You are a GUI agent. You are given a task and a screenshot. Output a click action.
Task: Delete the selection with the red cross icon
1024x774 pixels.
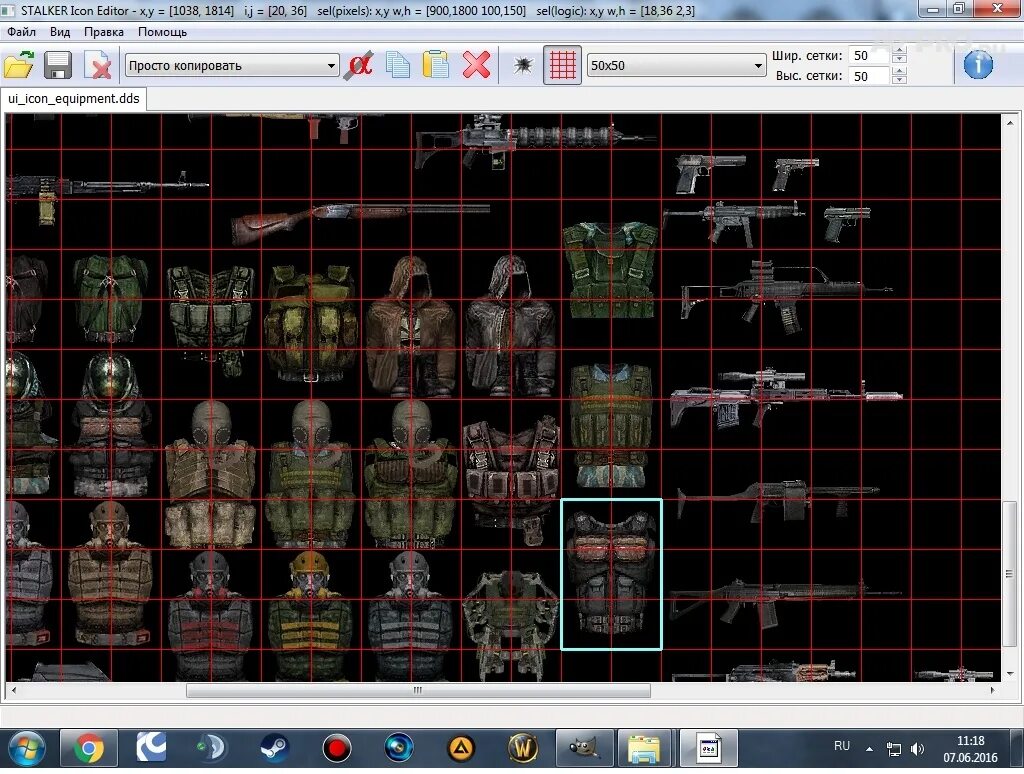coord(476,65)
